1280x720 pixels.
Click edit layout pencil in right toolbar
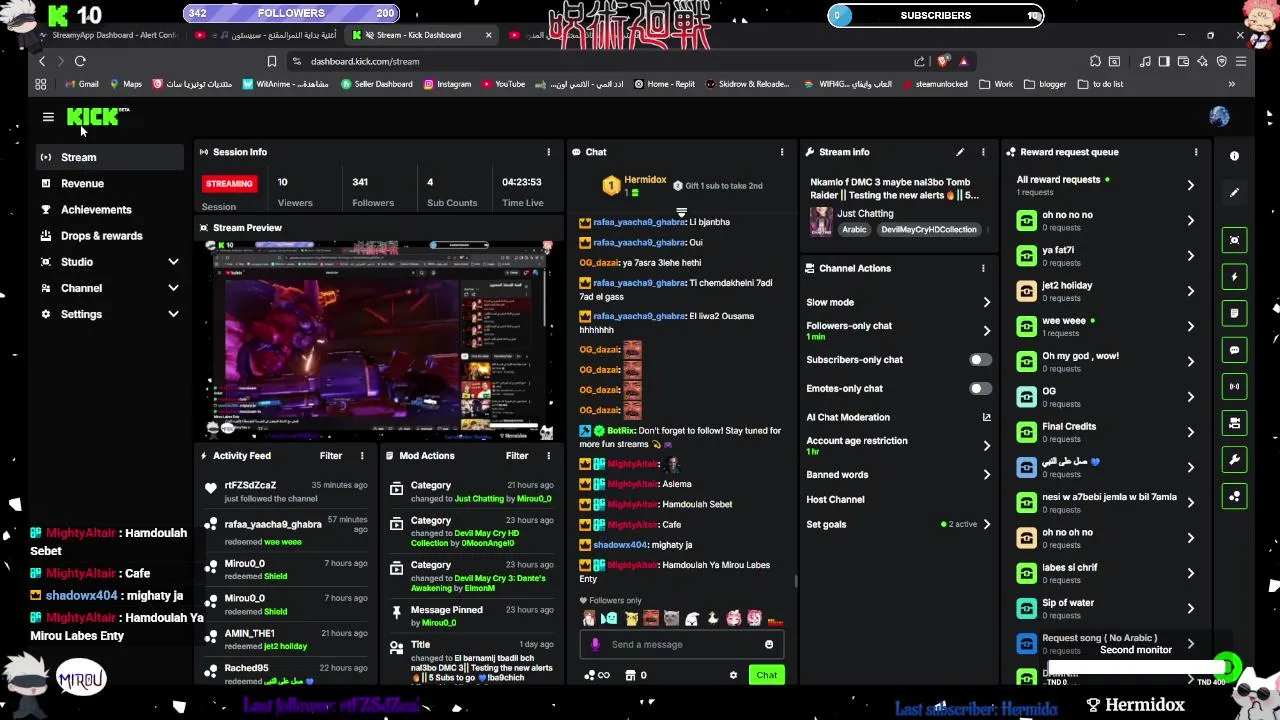1234,192
